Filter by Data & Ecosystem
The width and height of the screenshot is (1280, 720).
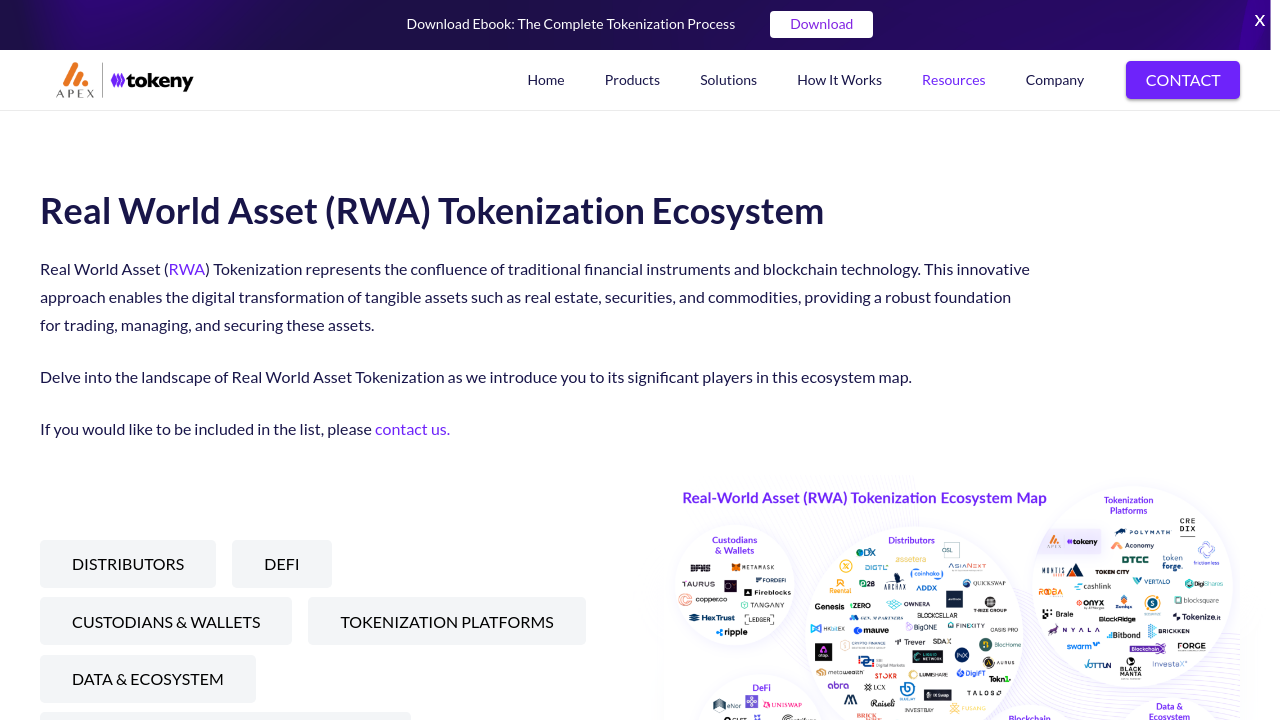coord(148,679)
